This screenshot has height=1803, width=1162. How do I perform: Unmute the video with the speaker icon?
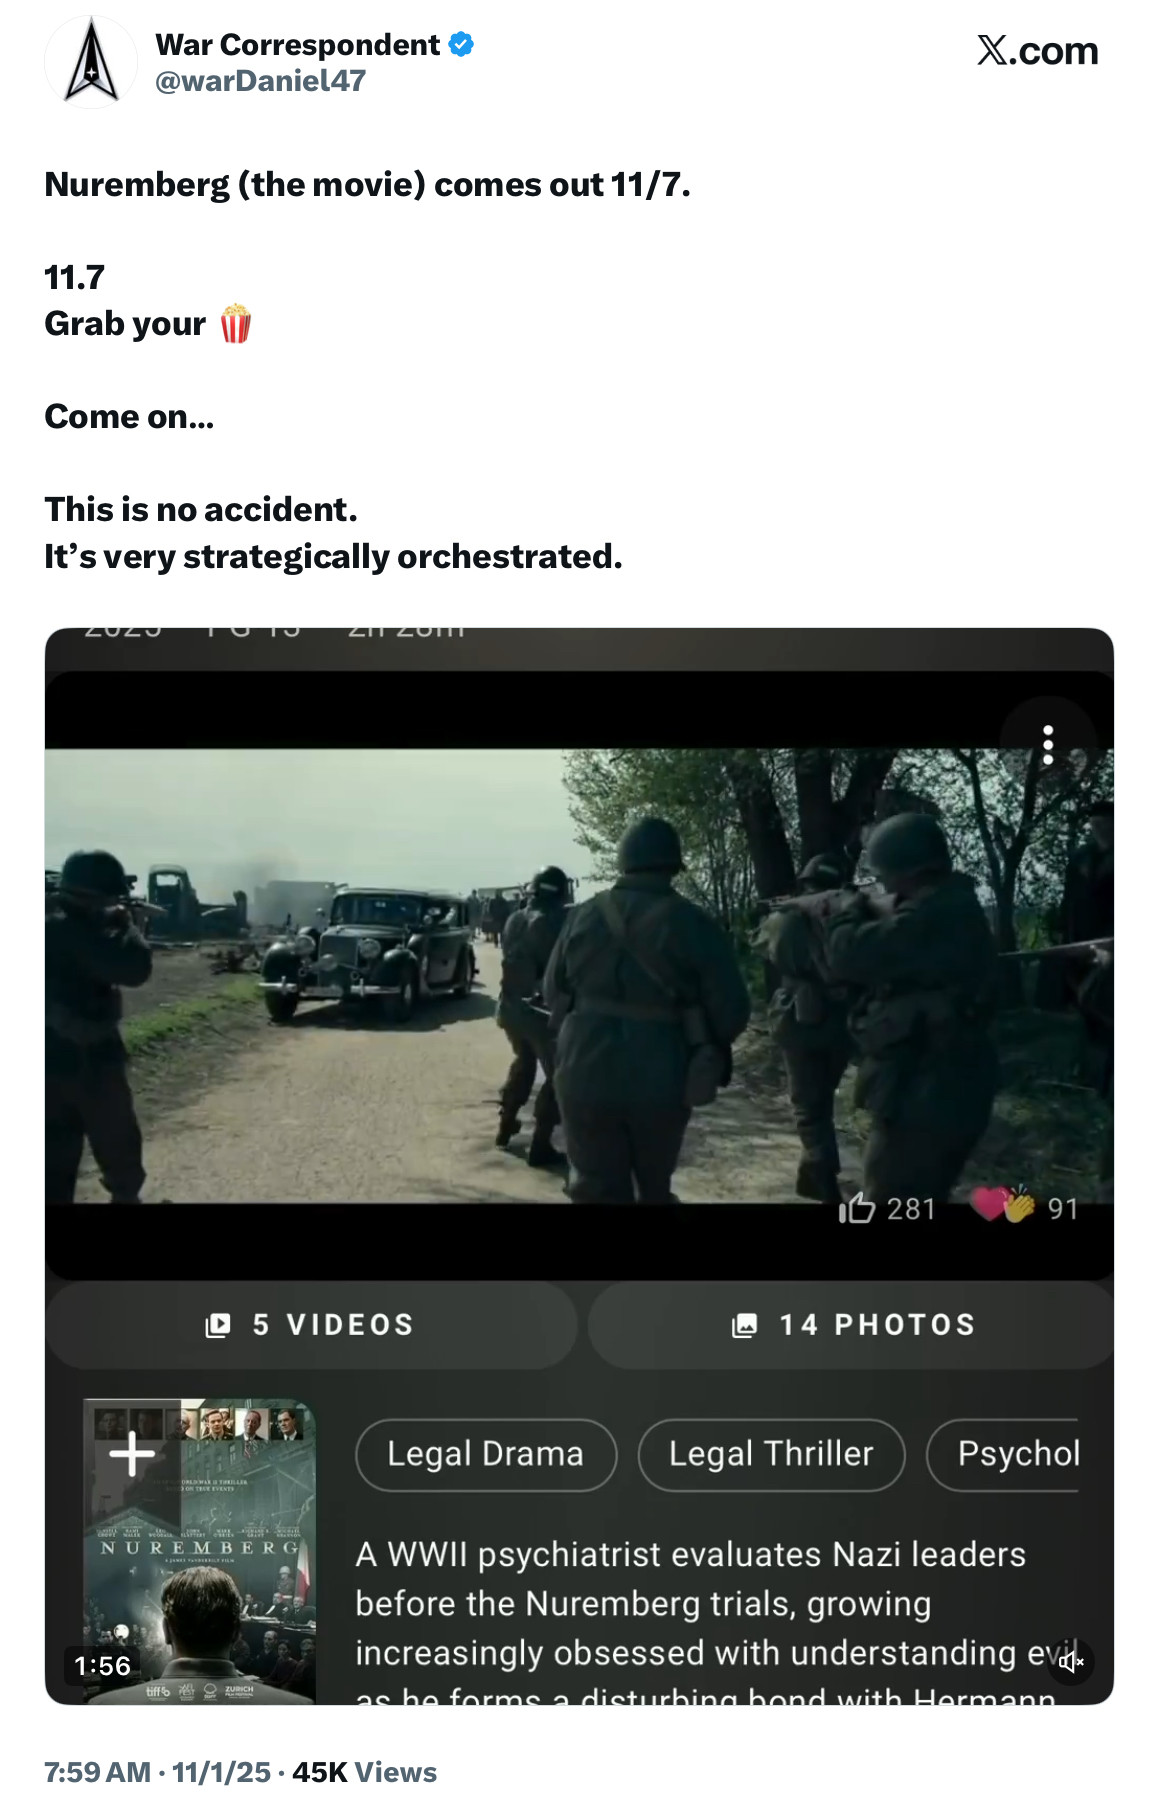click(1070, 1662)
